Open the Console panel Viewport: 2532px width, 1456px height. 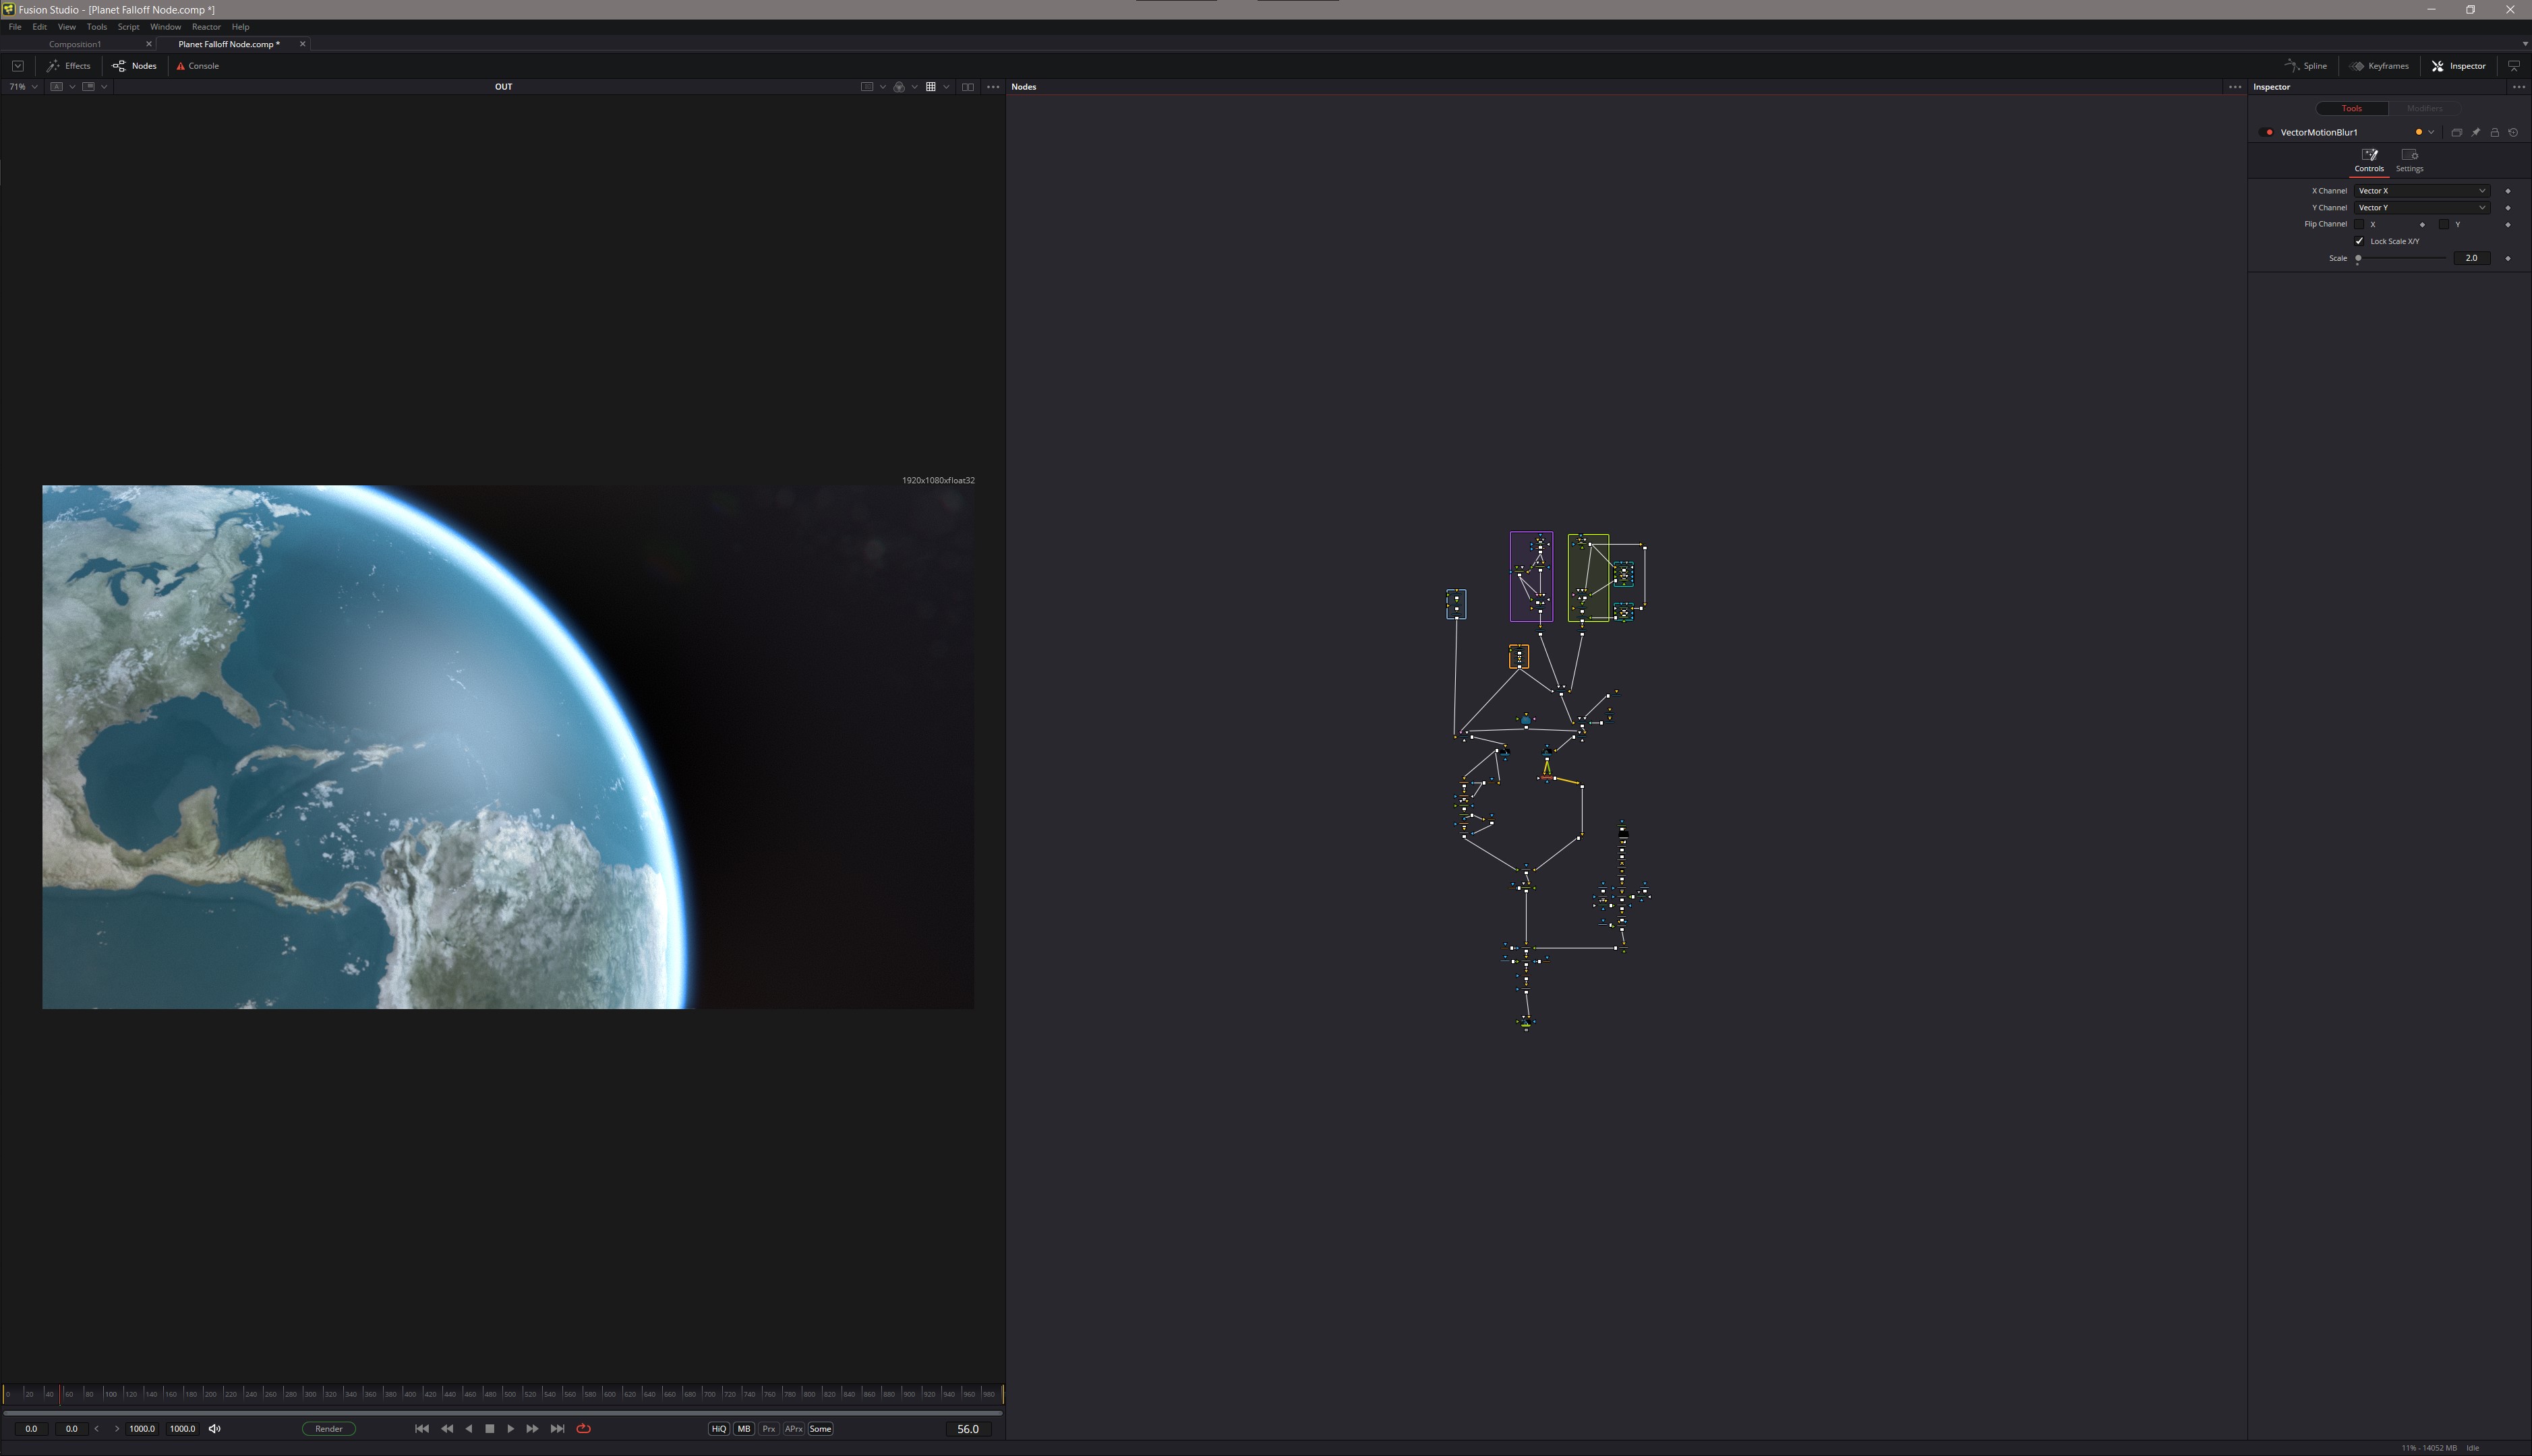198,66
